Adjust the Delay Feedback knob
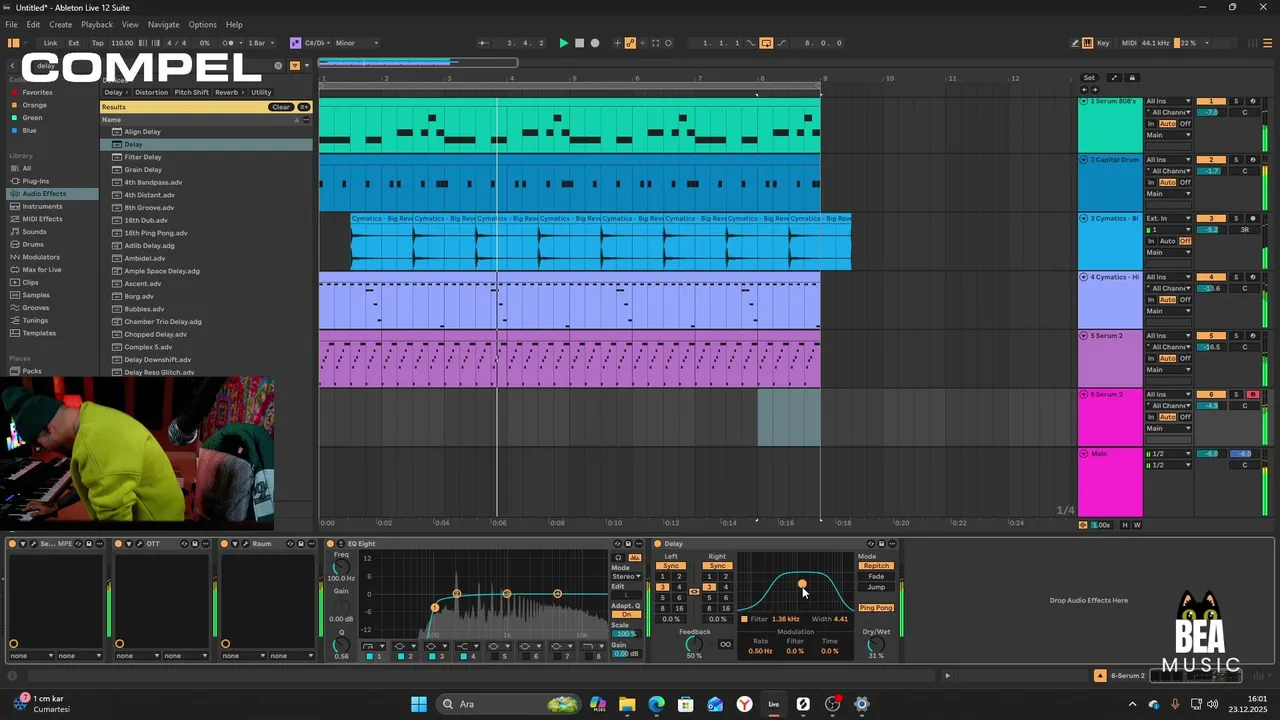The image size is (1280, 720). coord(694,645)
